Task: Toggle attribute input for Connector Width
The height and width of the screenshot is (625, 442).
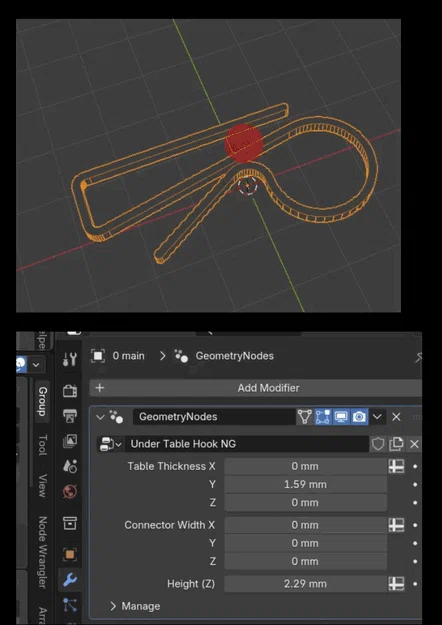Action: click(396, 525)
